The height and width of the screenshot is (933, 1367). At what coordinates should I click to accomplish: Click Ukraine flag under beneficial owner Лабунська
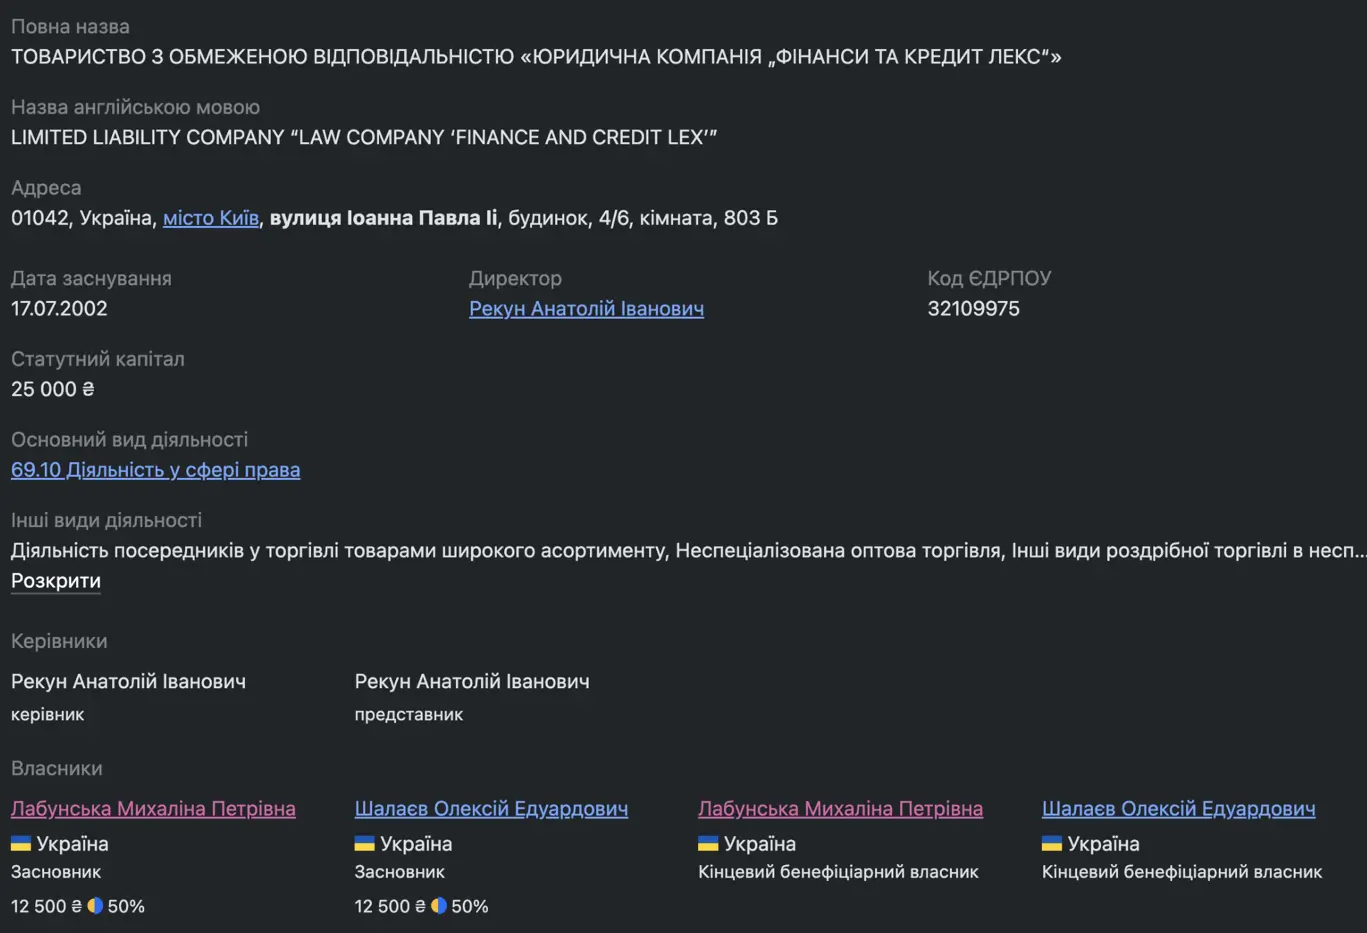[x=708, y=844]
